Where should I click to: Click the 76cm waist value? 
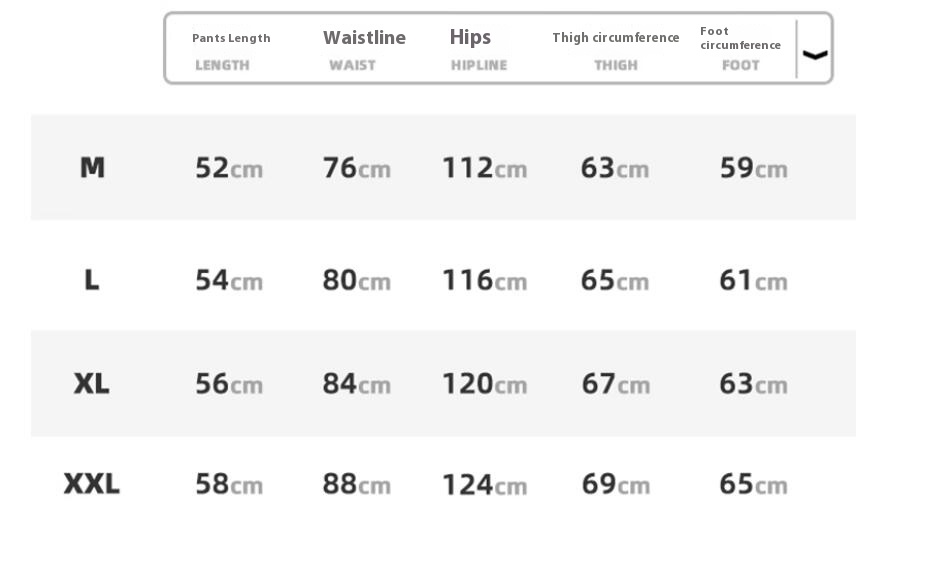(356, 168)
